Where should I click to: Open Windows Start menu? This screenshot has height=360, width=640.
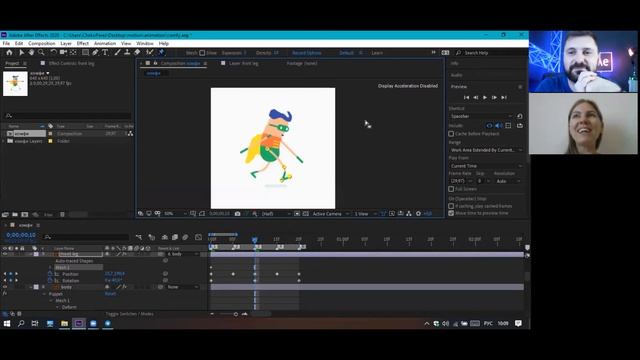[x=7, y=323]
